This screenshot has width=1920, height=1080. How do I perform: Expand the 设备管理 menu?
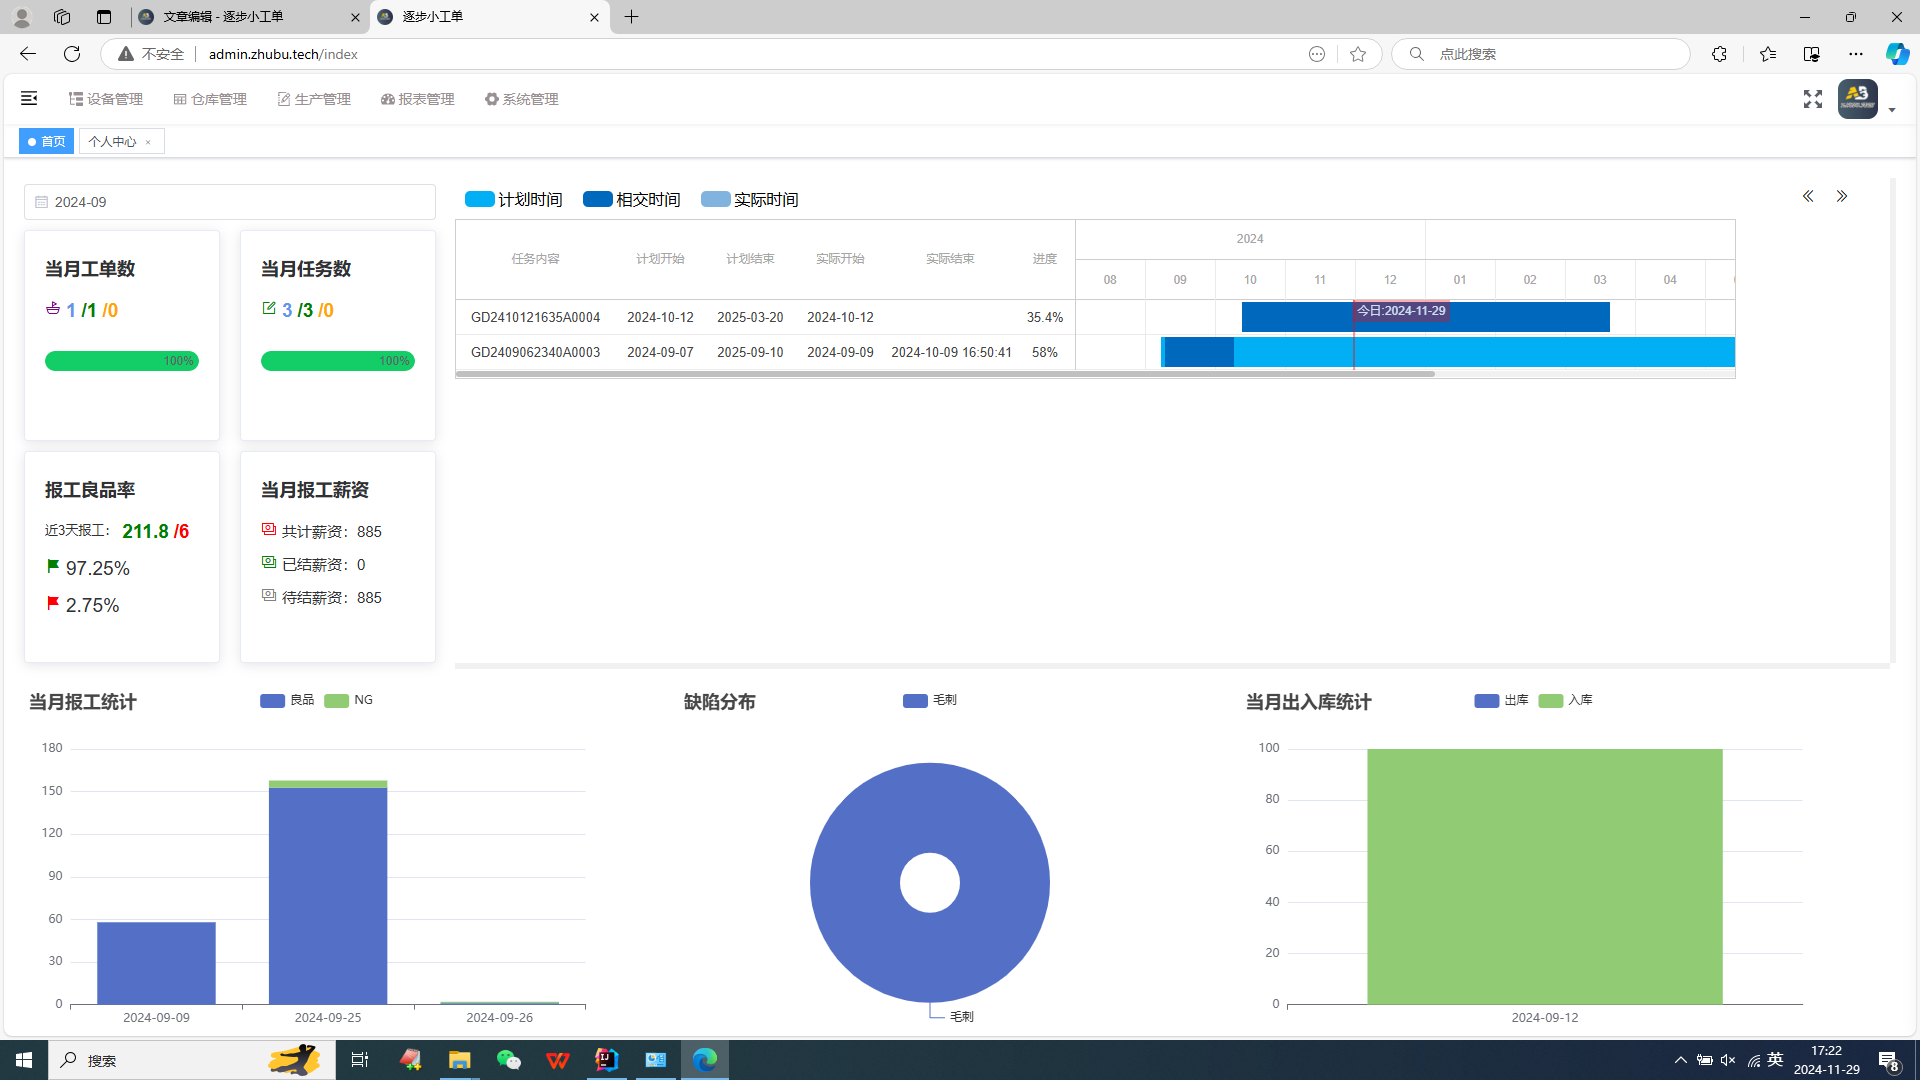pos(106,99)
